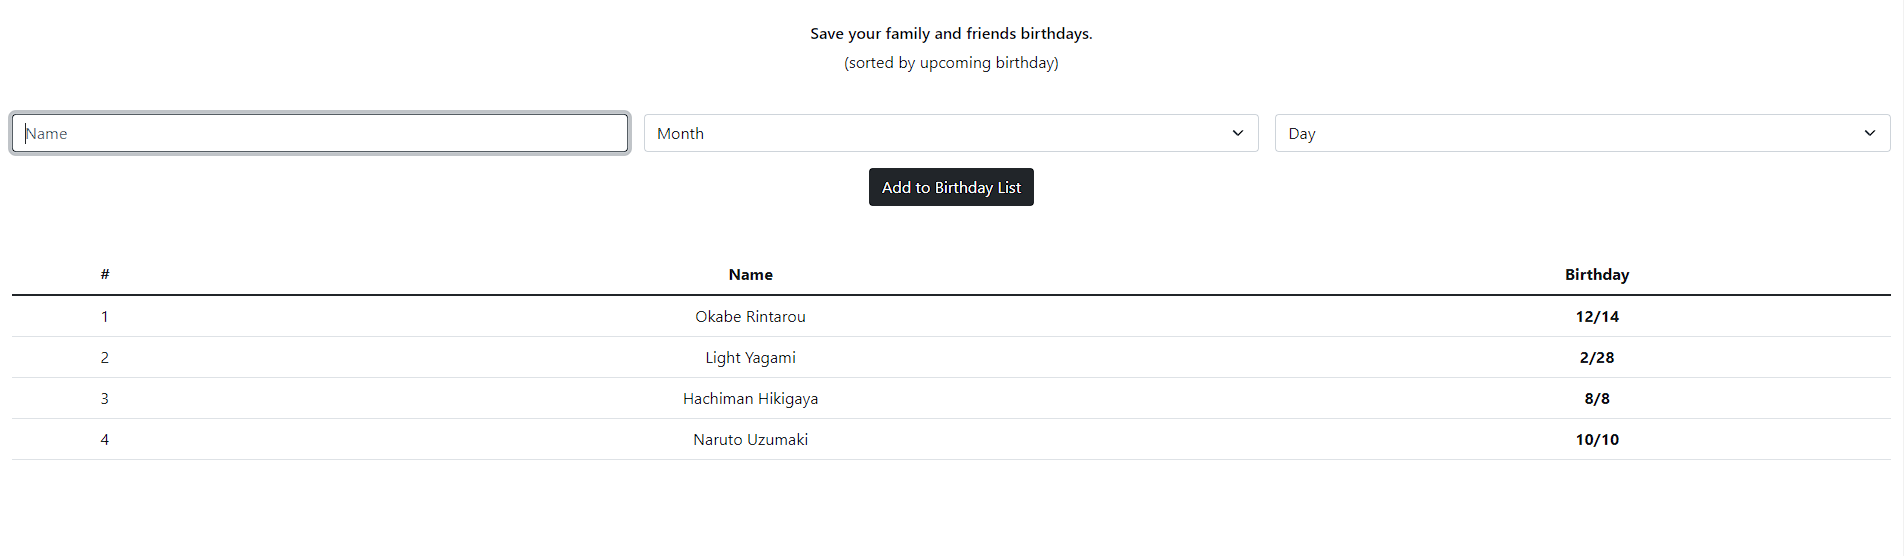Select the Naruto Uzumaki name cell
This screenshot has width=1904, height=556.
tap(750, 439)
